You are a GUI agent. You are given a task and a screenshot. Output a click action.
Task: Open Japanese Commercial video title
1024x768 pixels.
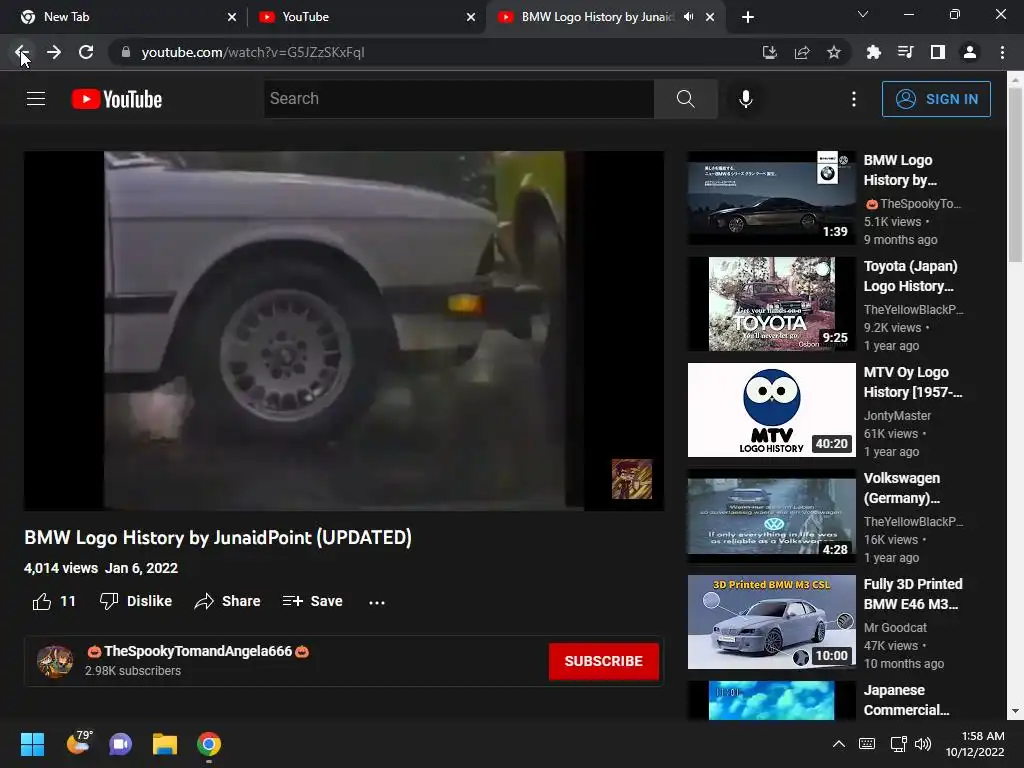(906, 700)
